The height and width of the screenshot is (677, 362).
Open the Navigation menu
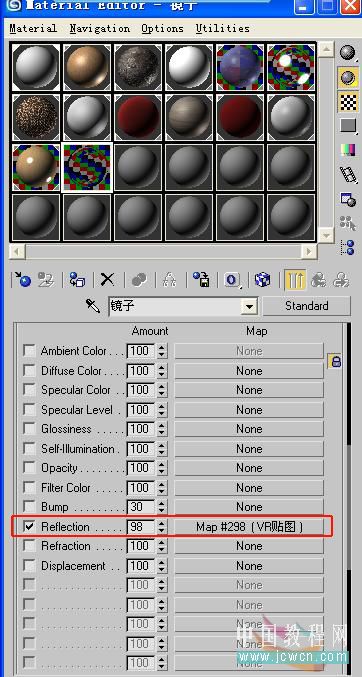click(x=100, y=29)
